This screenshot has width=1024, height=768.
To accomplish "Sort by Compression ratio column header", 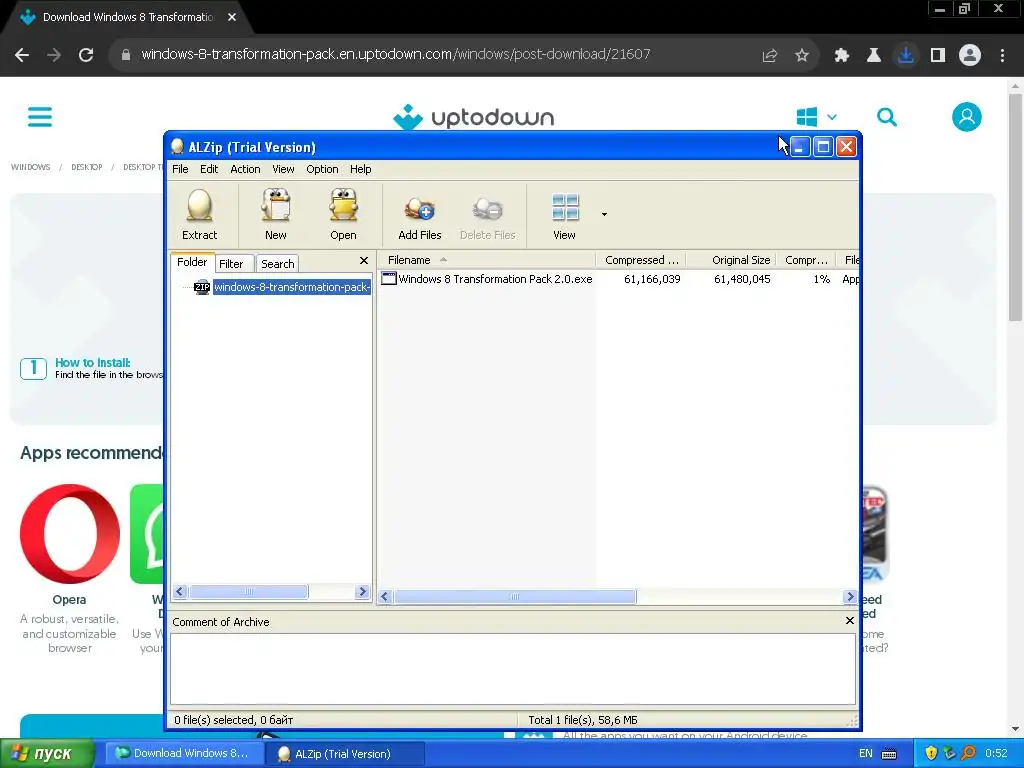I will 806,260.
